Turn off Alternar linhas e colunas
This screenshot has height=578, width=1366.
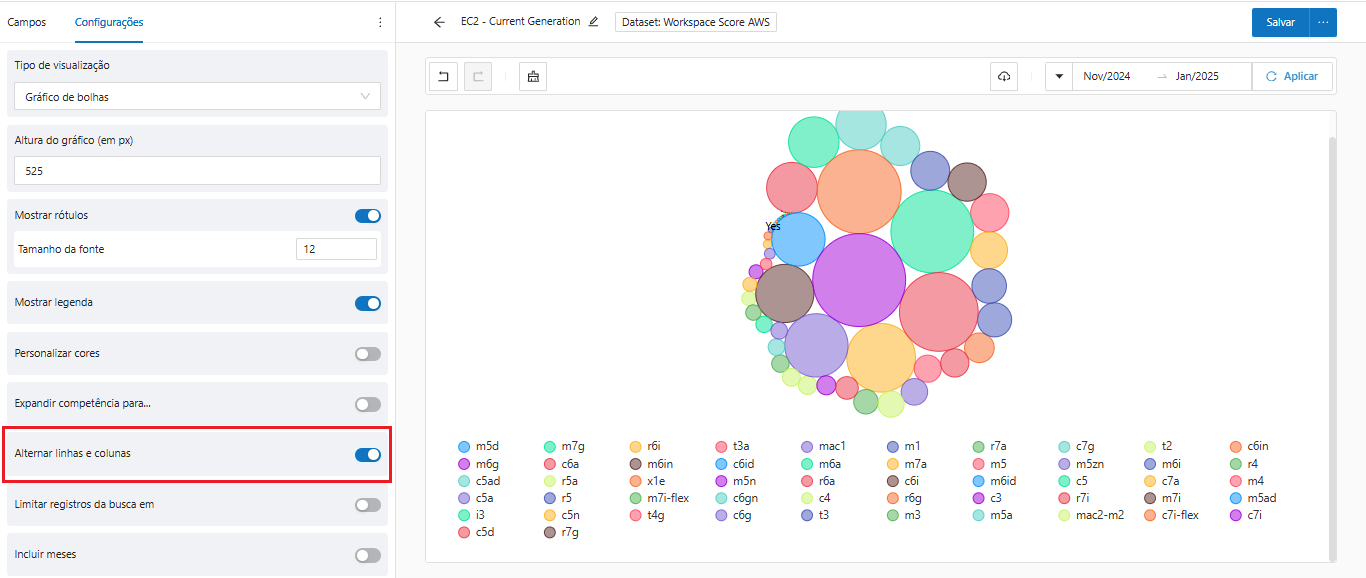click(367, 455)
